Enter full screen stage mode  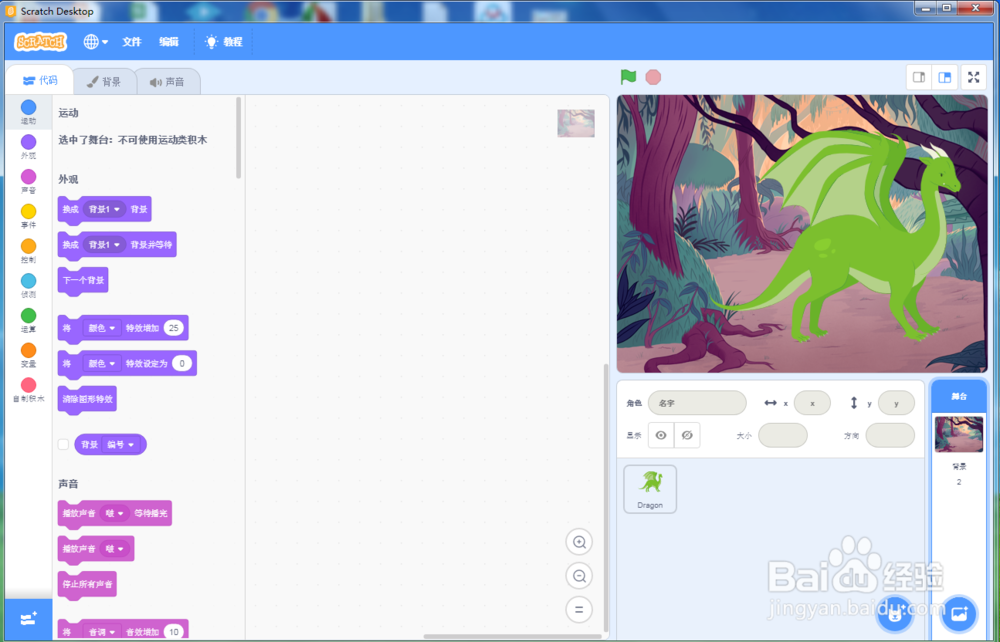973,77
